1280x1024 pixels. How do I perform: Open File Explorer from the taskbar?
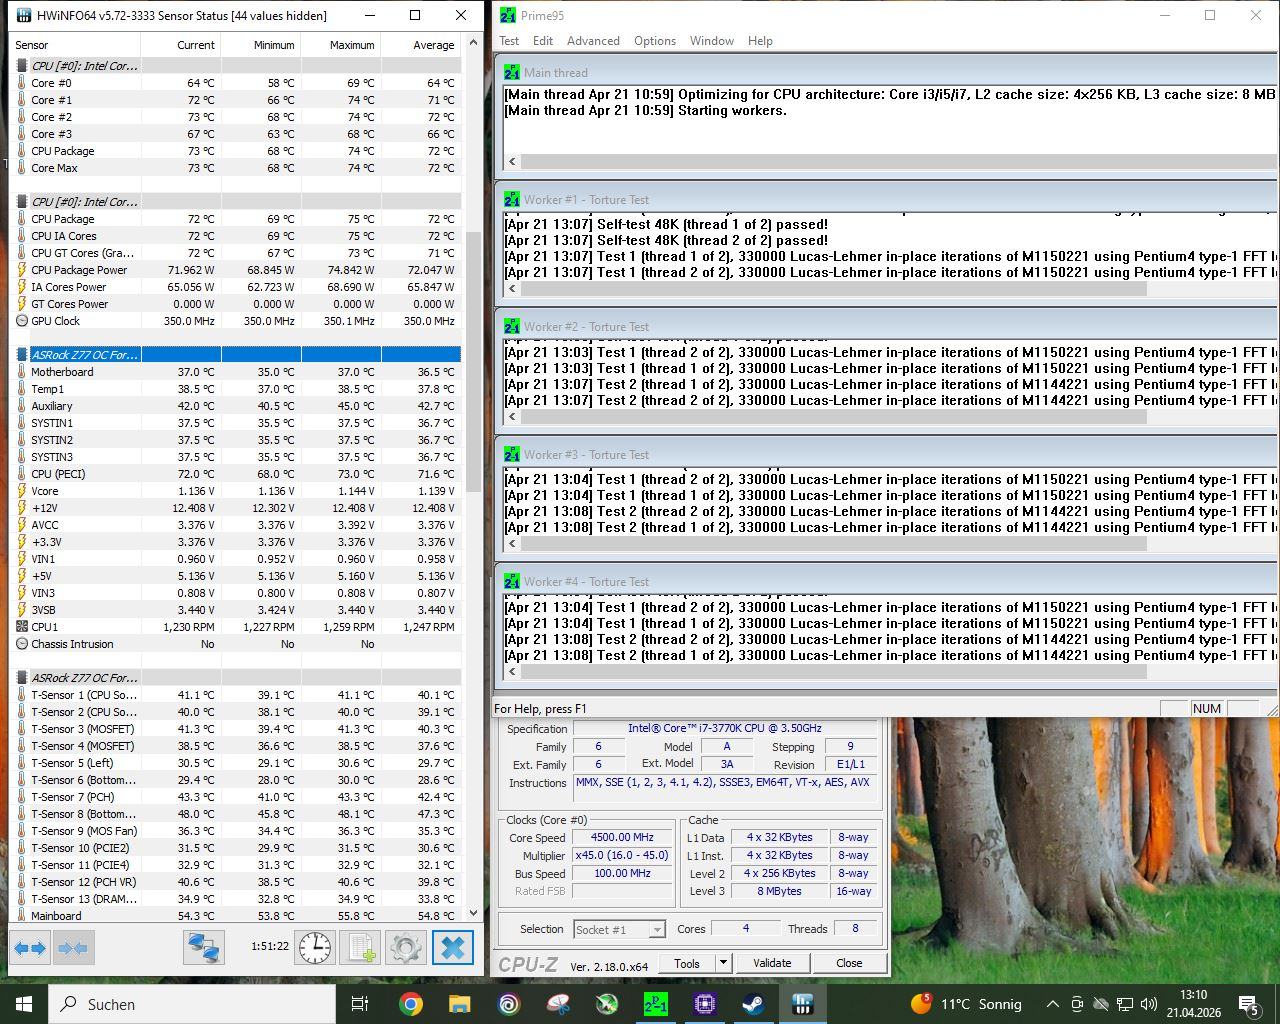click(459, 1004)
